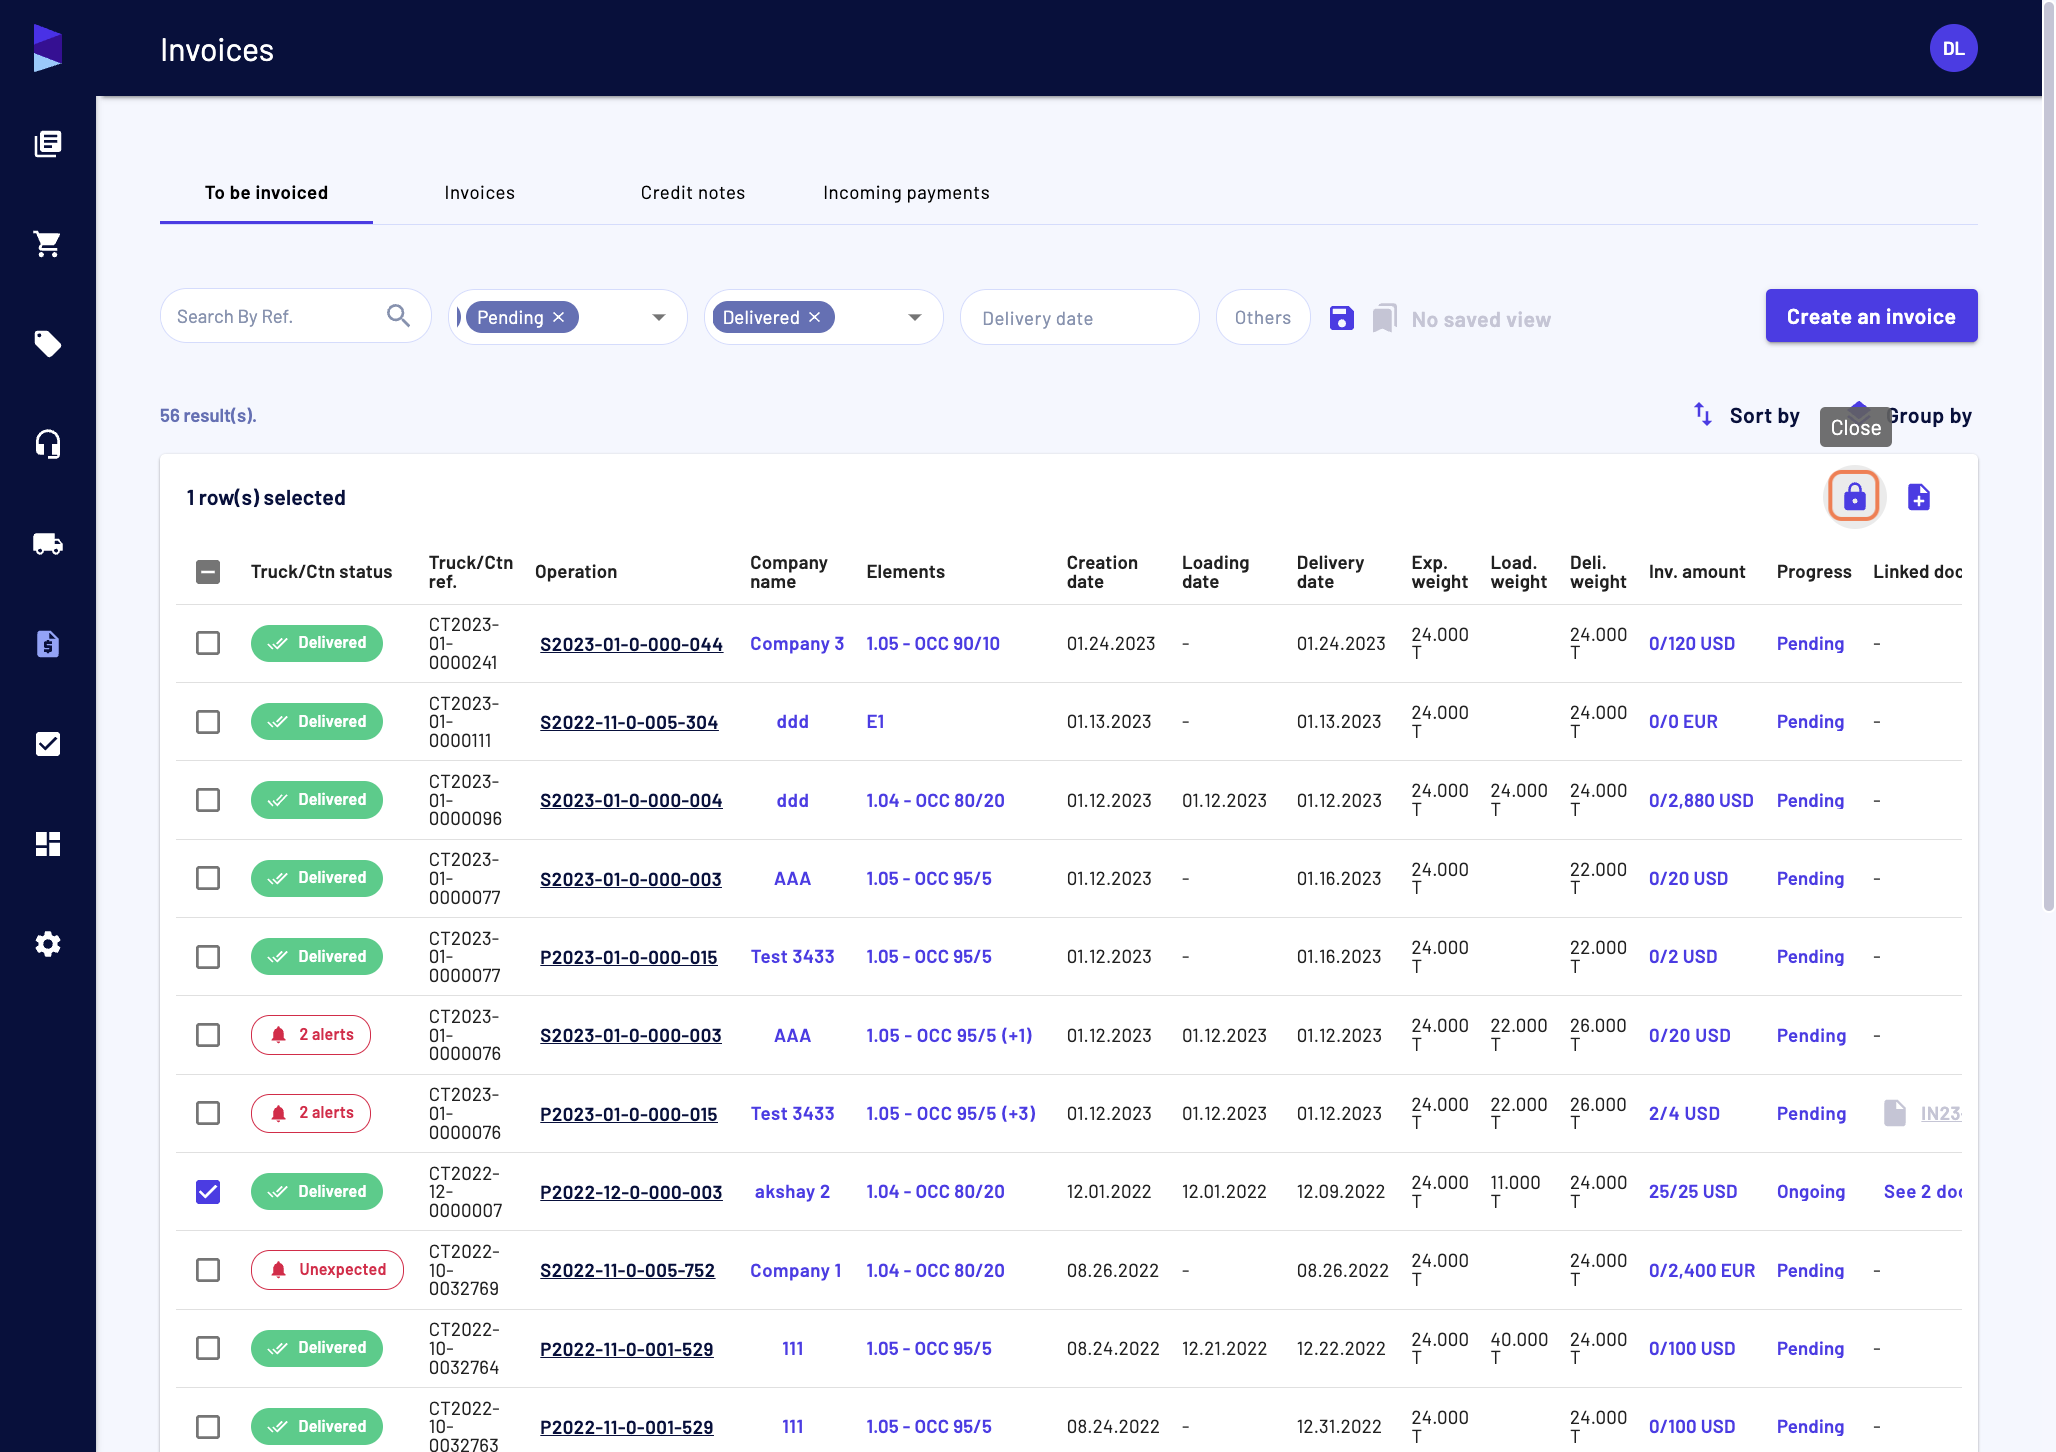Open the Others filter
This screenshot has width=2056, height=1452.
[1262, 317]
